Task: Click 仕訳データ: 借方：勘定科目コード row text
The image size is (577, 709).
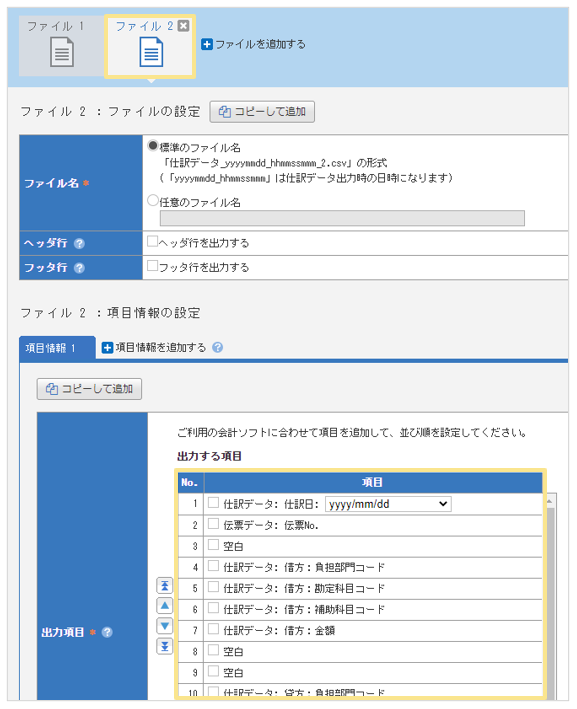Action: pyautogui.click(x=304, y=589)
